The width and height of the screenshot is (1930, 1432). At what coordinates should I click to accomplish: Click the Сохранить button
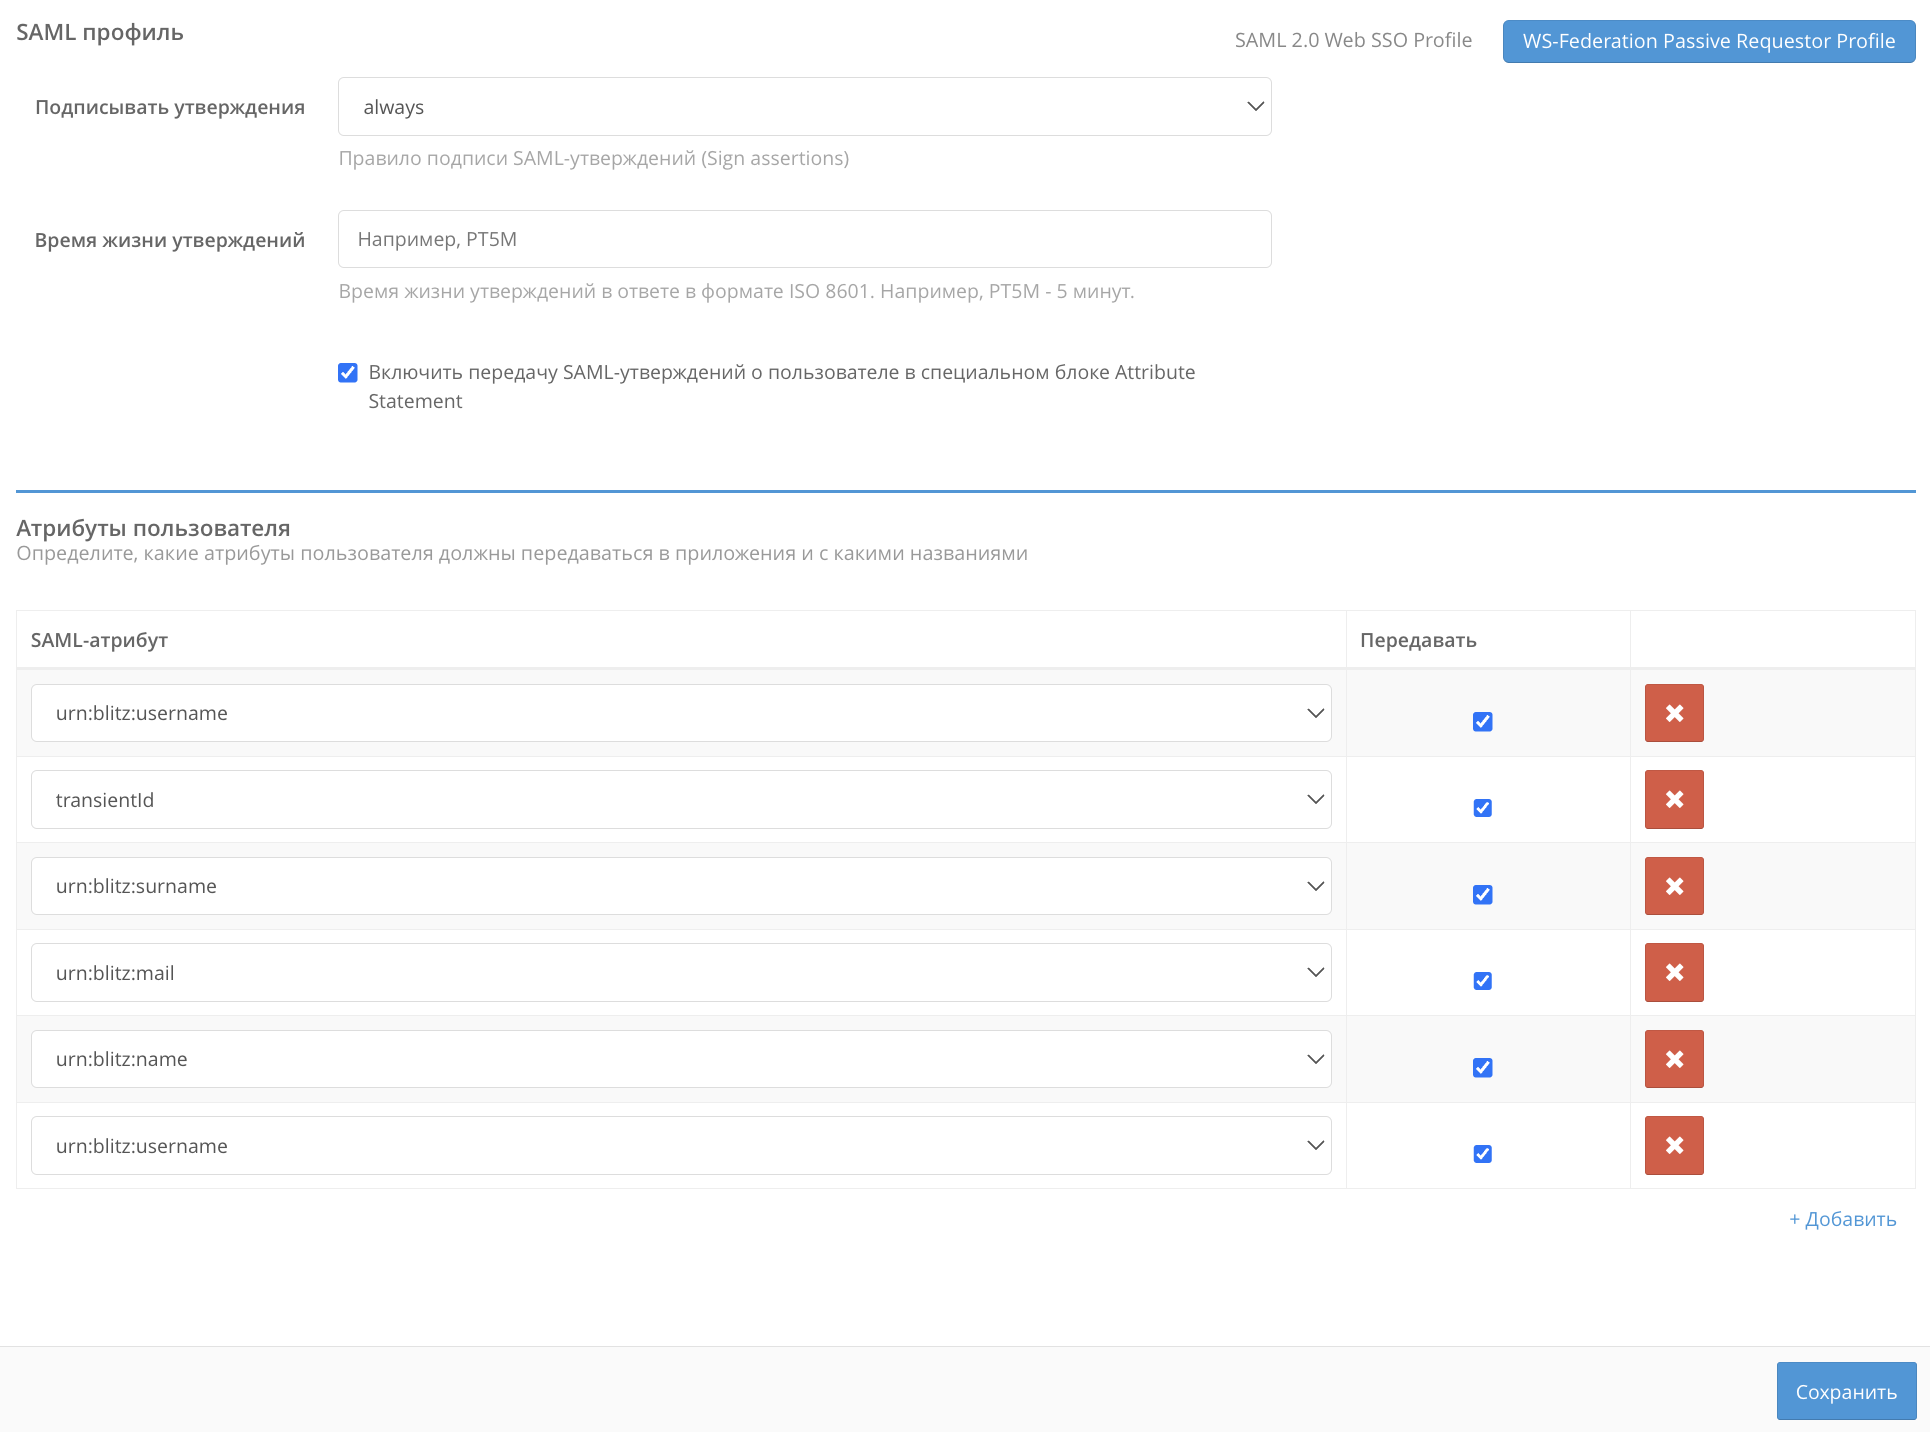click(x=1845, y=1391)
